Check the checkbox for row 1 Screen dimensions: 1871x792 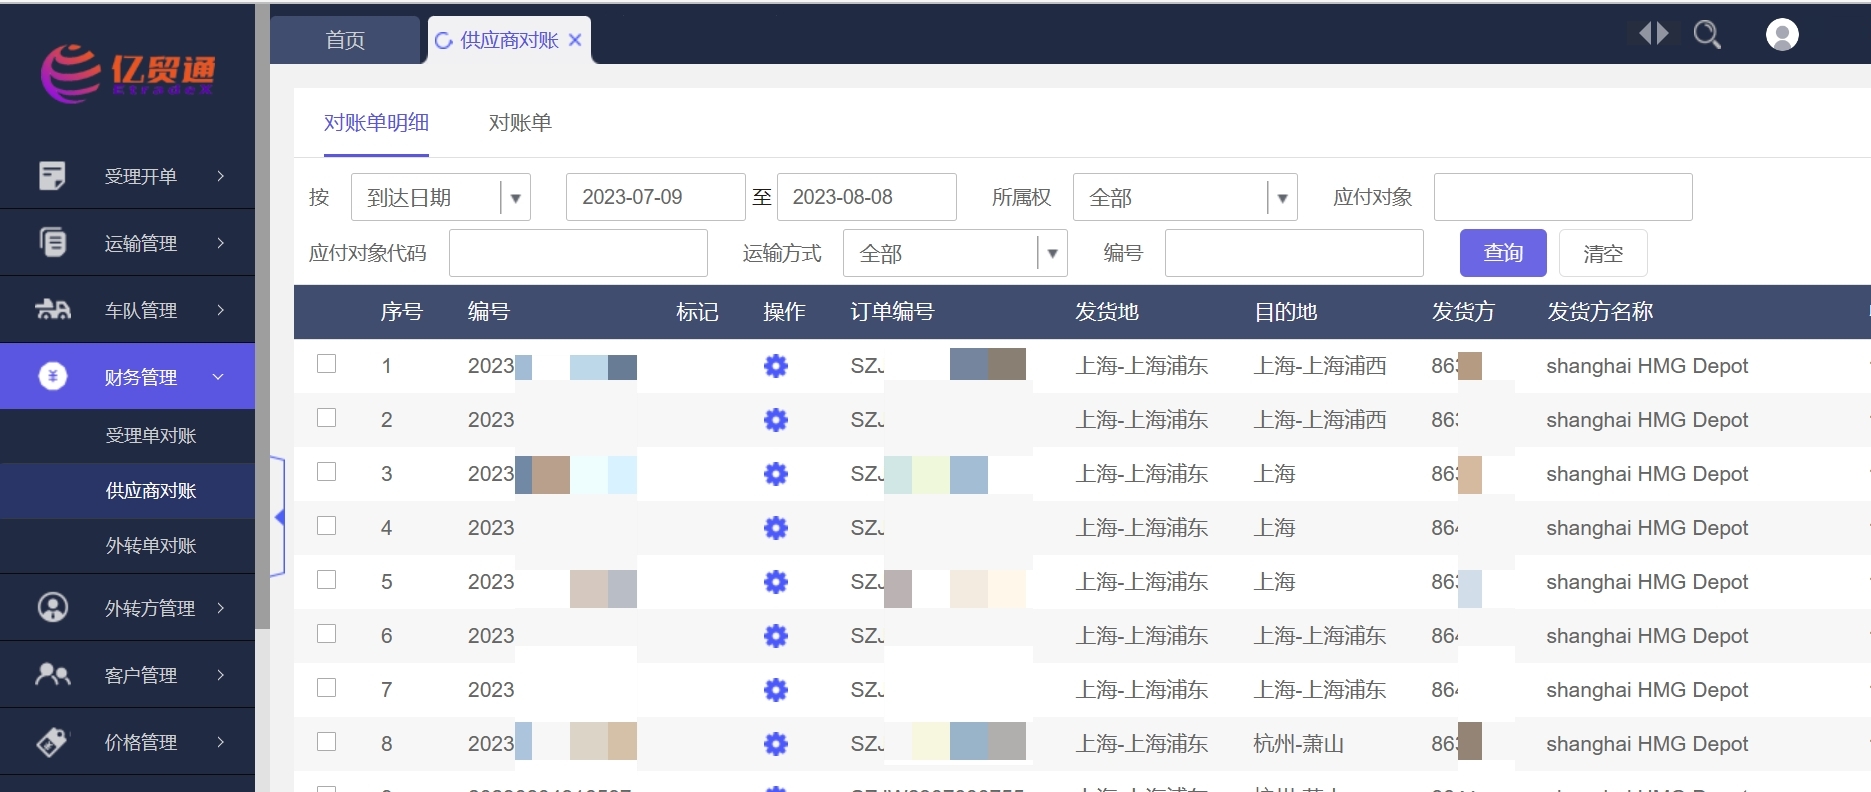click(x=326, y=364)
